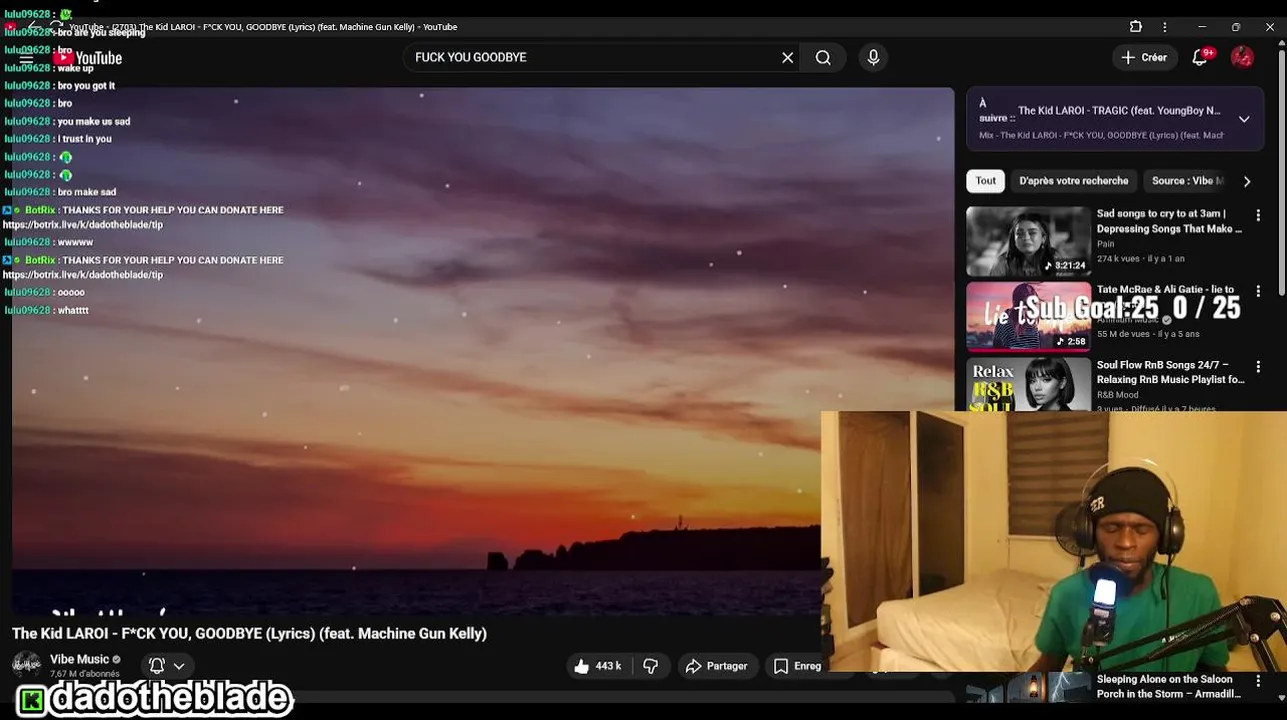Open the browser three-dot menu
The height and width of the screenshot is (720, 1287).
tap(1165, 27)
